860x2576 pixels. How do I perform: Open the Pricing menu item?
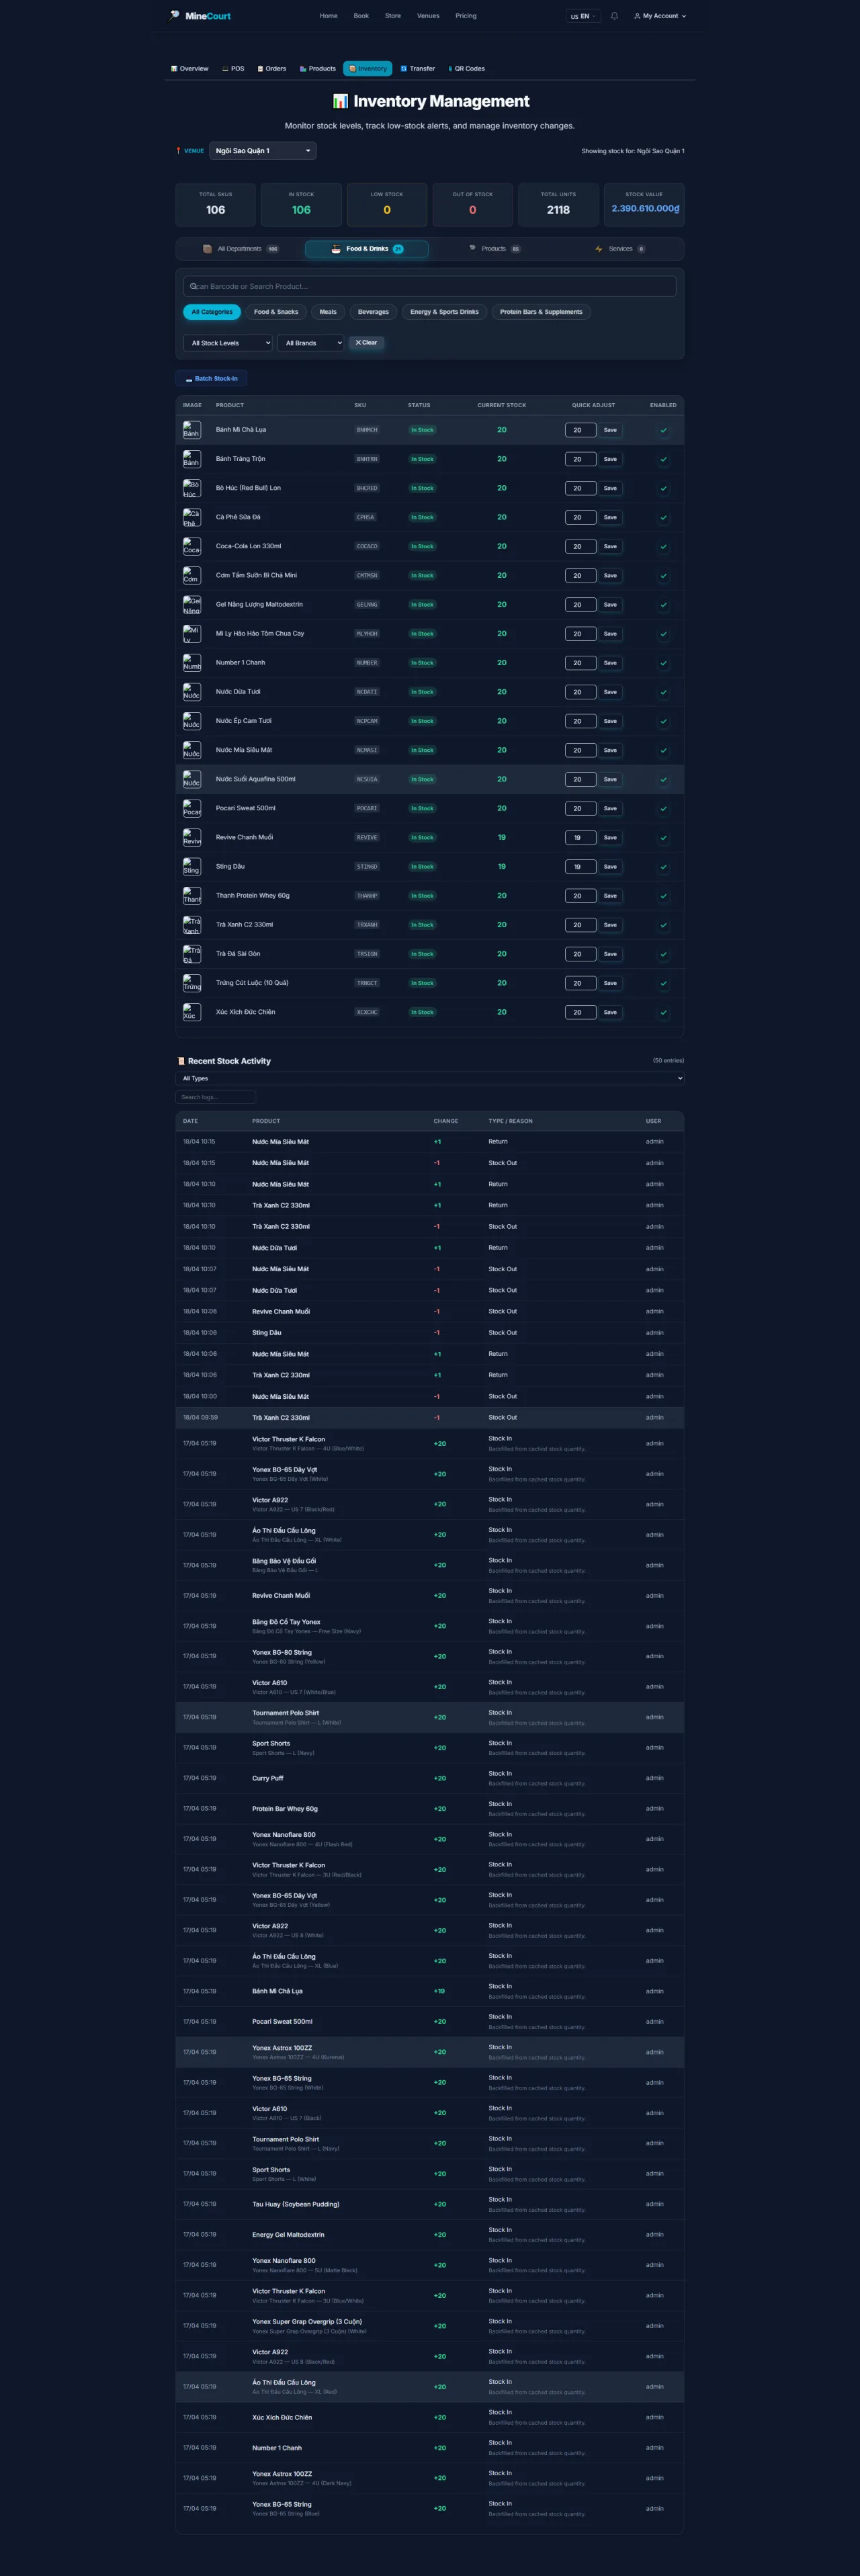466,16
